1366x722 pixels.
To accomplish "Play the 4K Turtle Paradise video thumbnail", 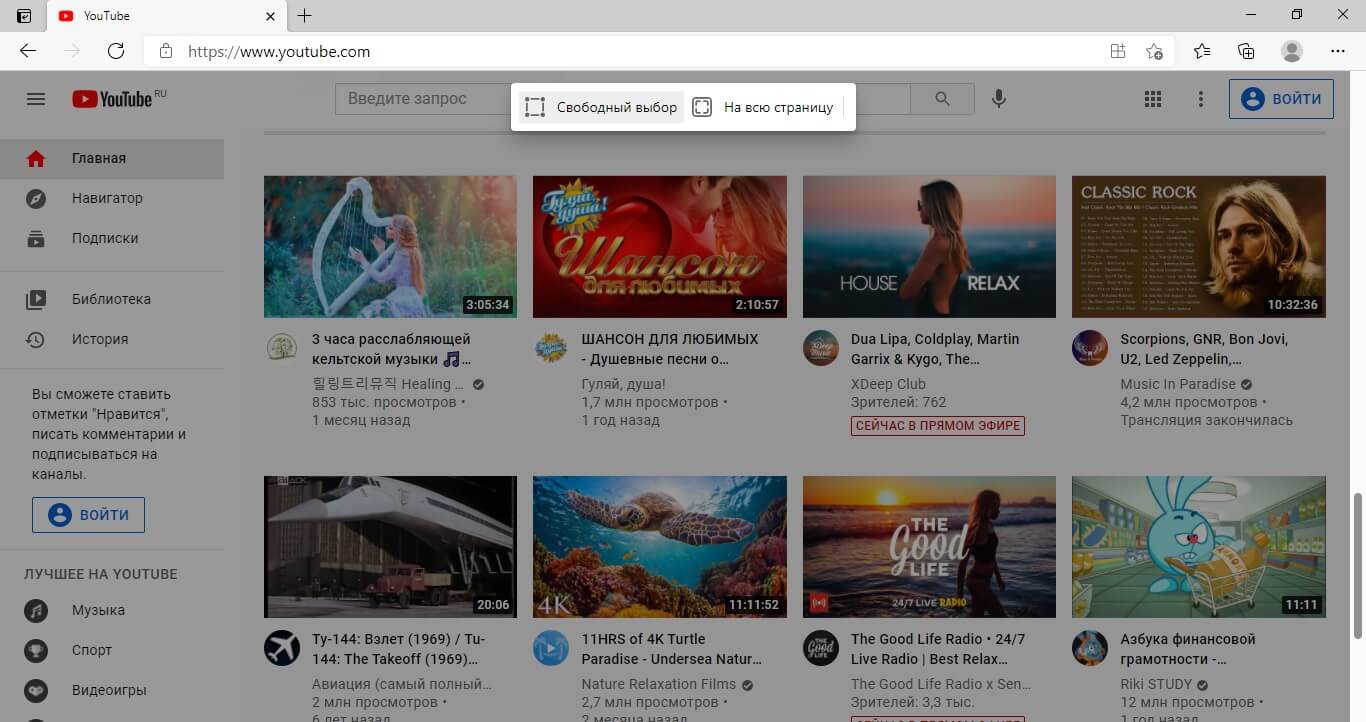I will [659, 546].
